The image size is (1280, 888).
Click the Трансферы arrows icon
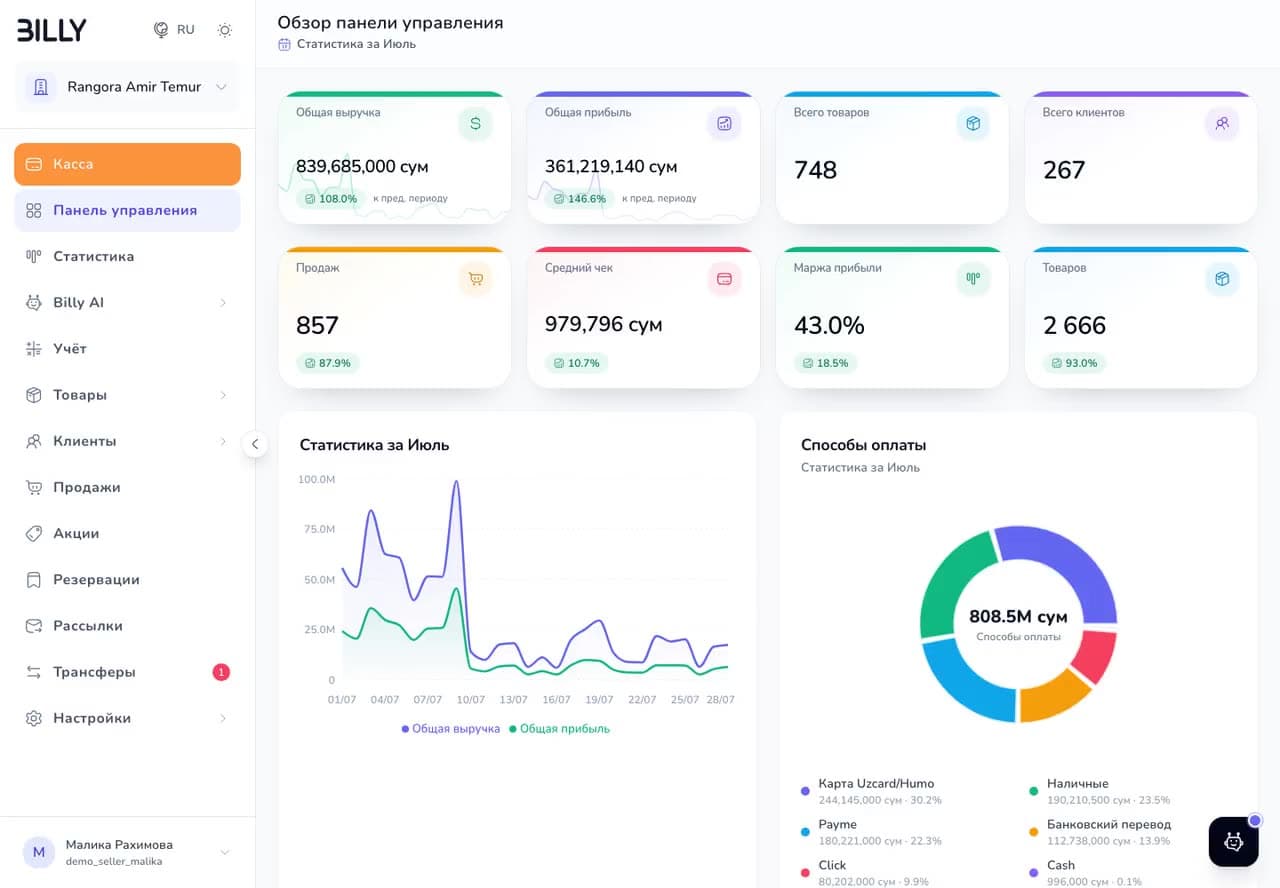tap(34, 672)
